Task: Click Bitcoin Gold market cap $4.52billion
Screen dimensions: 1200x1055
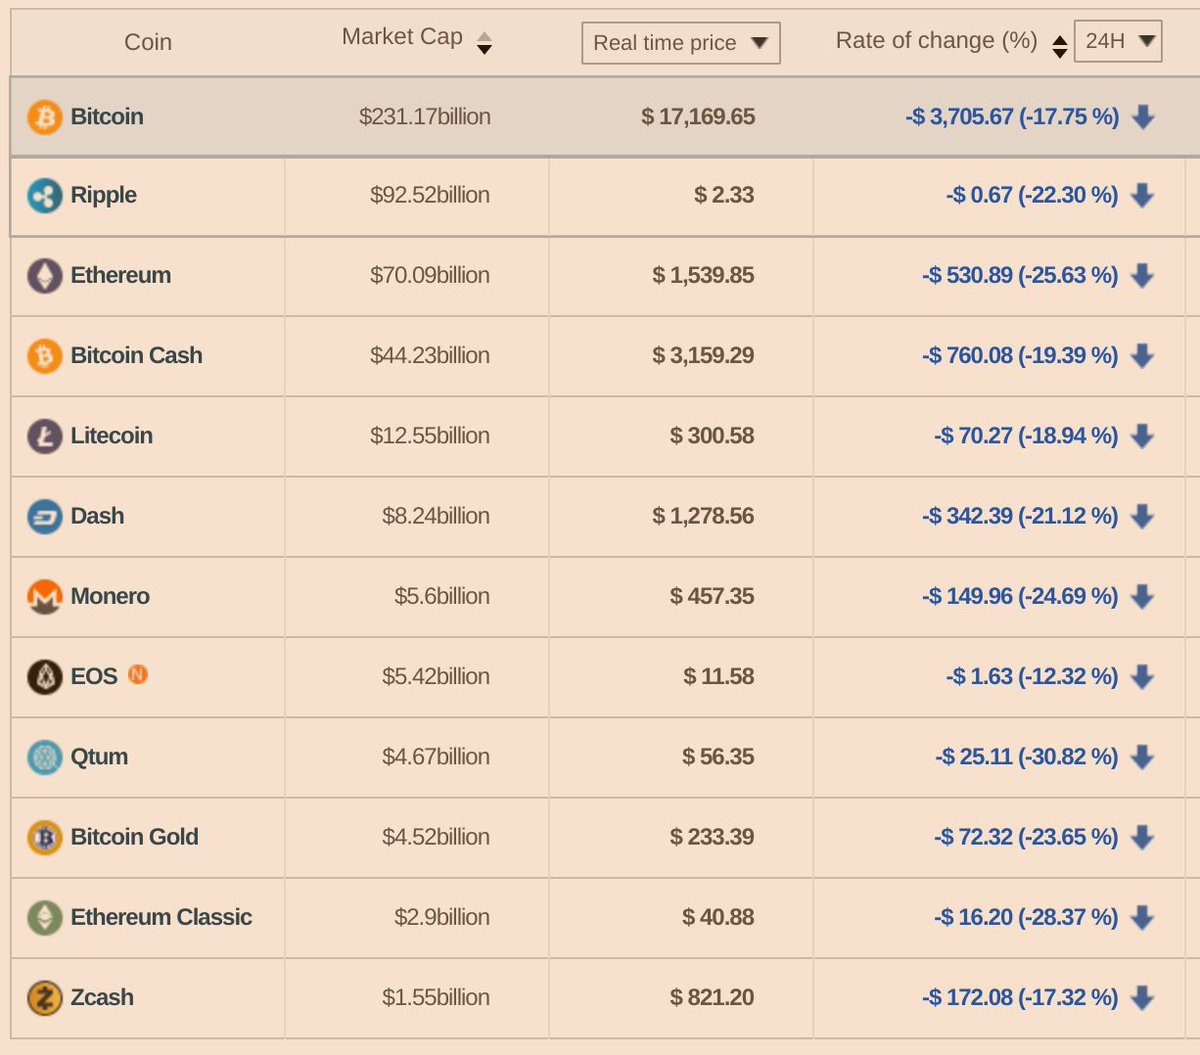Action: pyautogui.click(x=436, y=837)
